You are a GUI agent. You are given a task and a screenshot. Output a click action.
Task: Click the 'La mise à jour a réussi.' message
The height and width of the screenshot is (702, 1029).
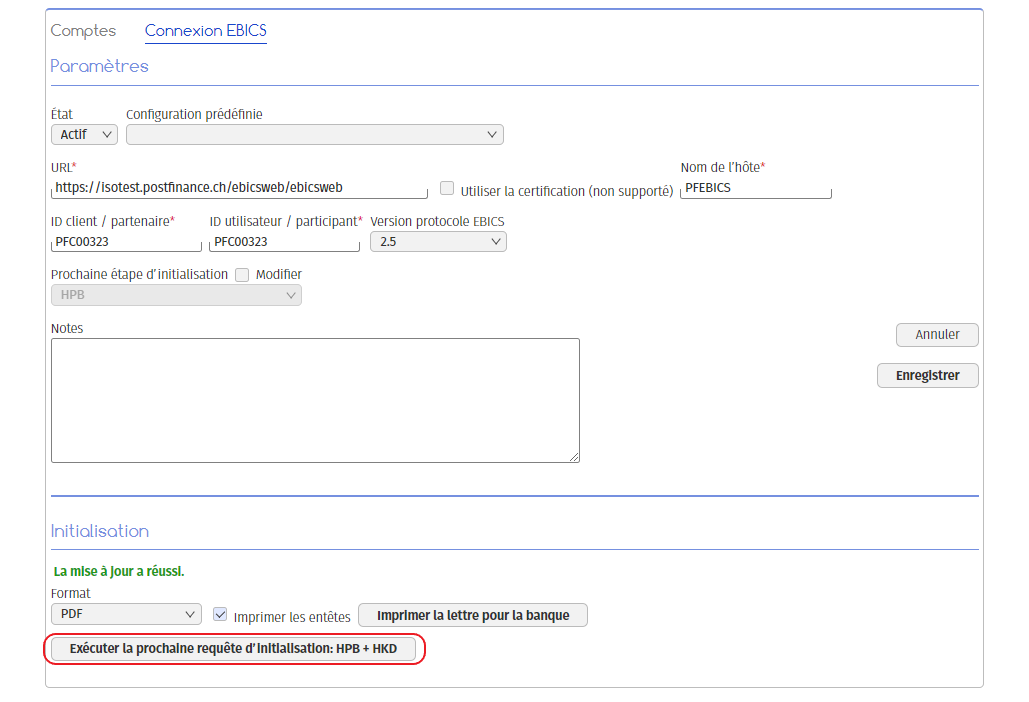click(119, 571)
